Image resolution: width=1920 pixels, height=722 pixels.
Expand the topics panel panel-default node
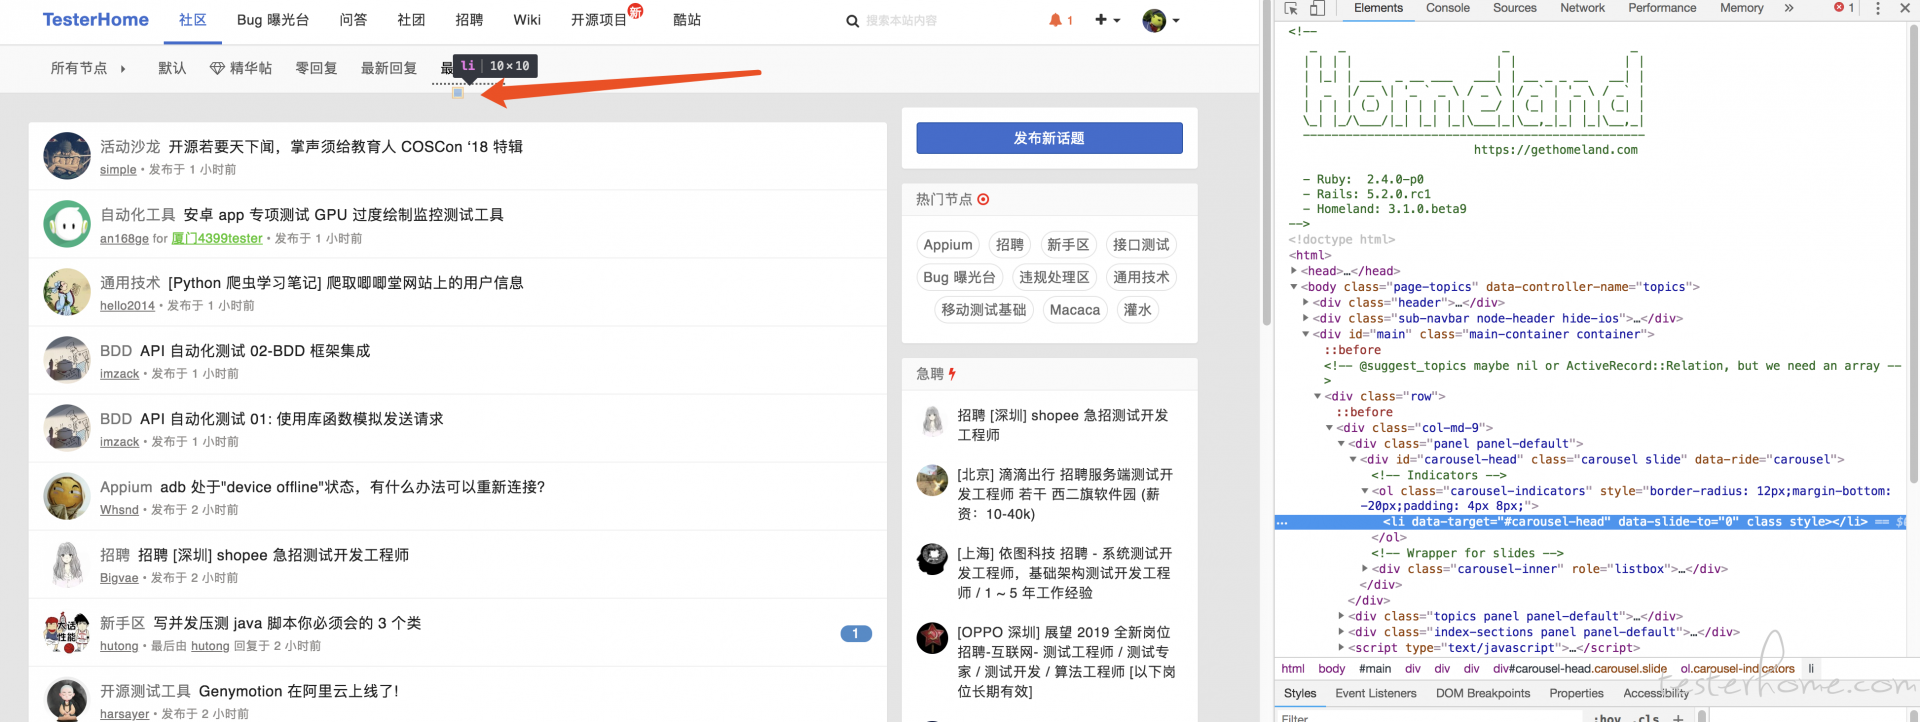[1341, 617]
